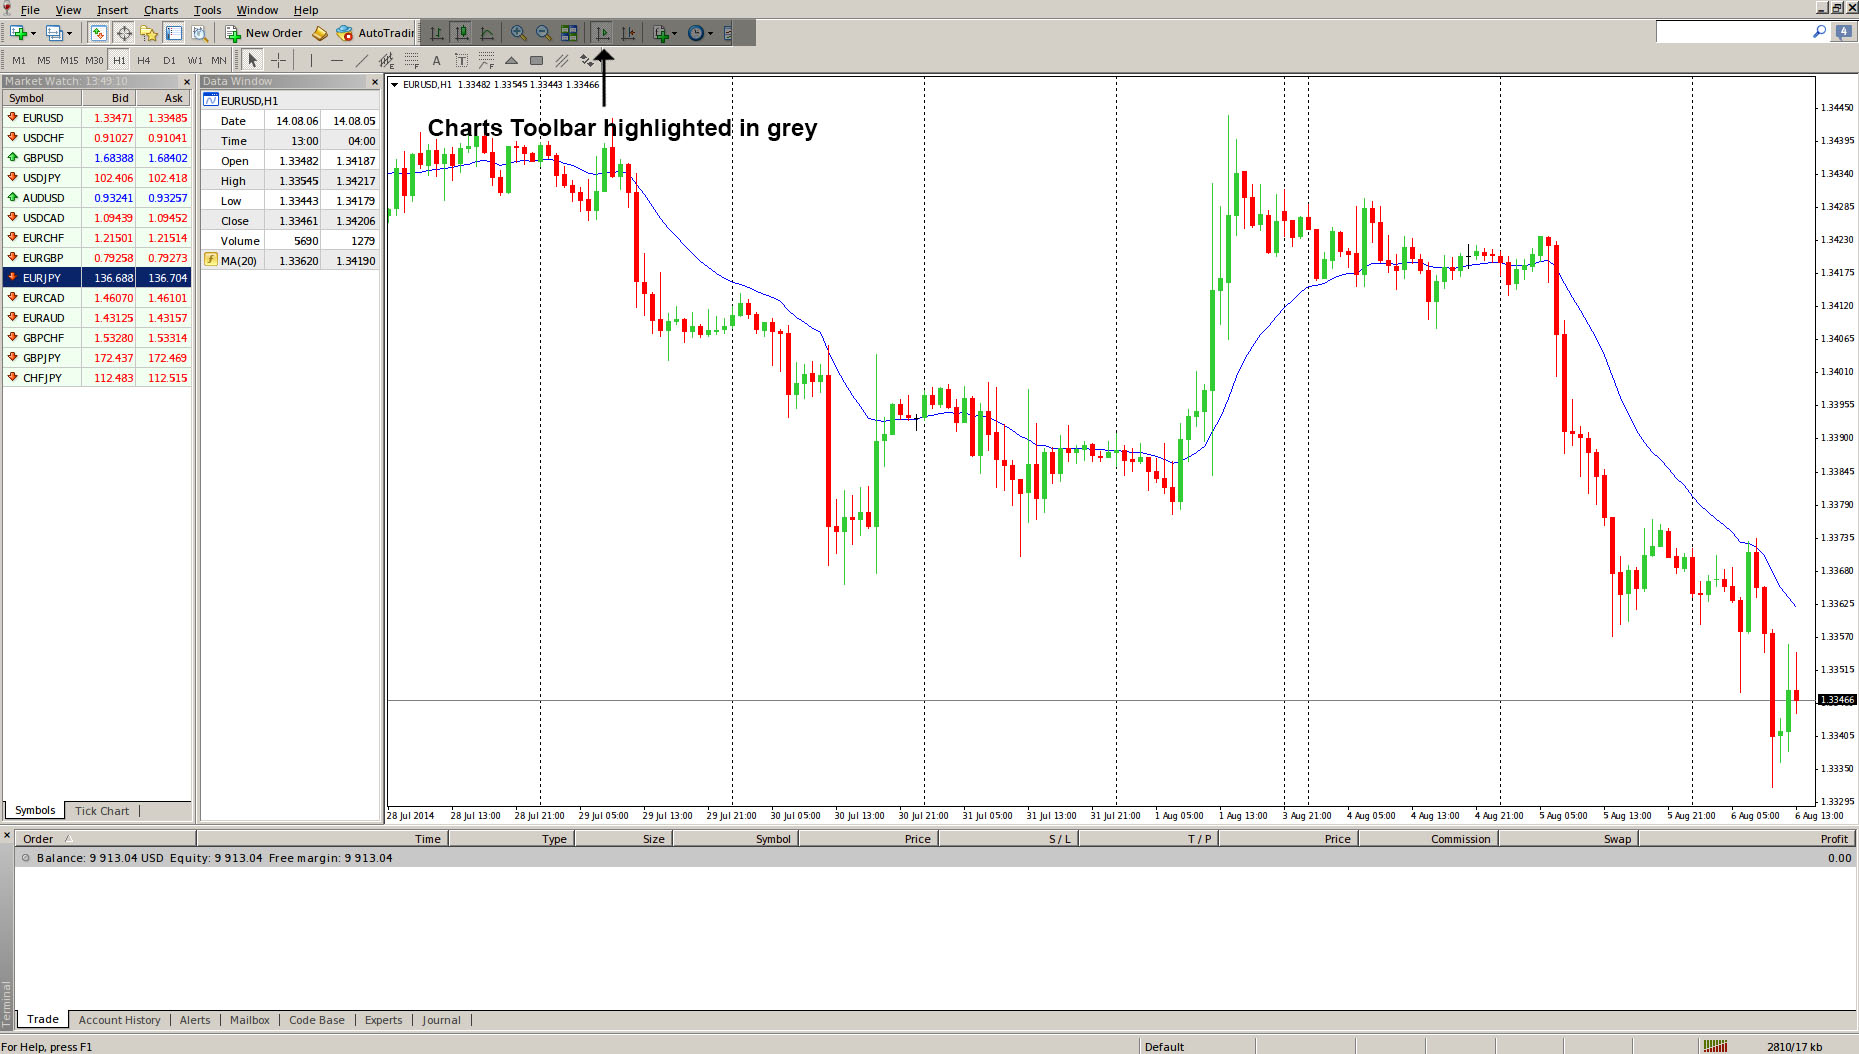Open the Periods clock dropdown
1859x1054 pixels.
pos(698,33)
